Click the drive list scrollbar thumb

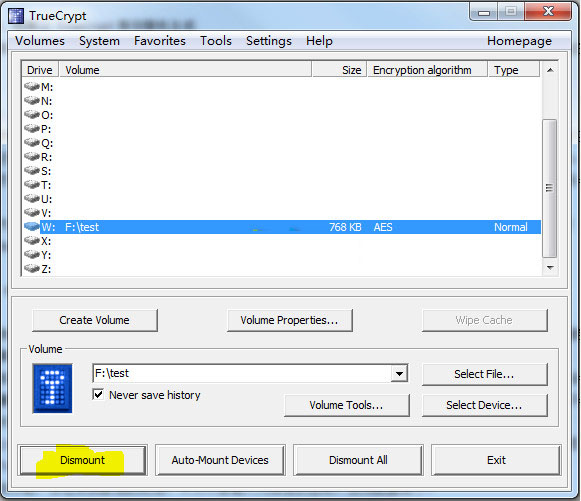click(550, 188)
